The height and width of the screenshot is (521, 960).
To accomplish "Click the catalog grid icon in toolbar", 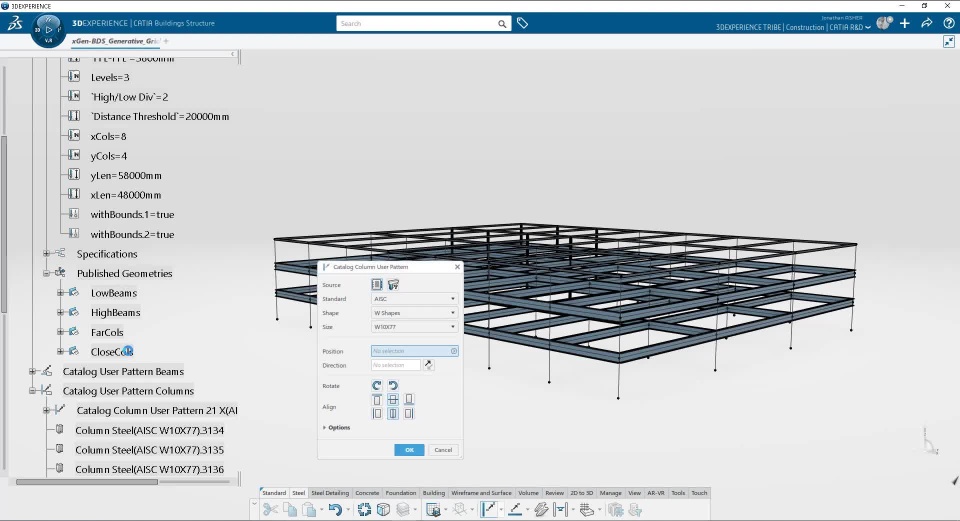I will (x=433, y=509).
